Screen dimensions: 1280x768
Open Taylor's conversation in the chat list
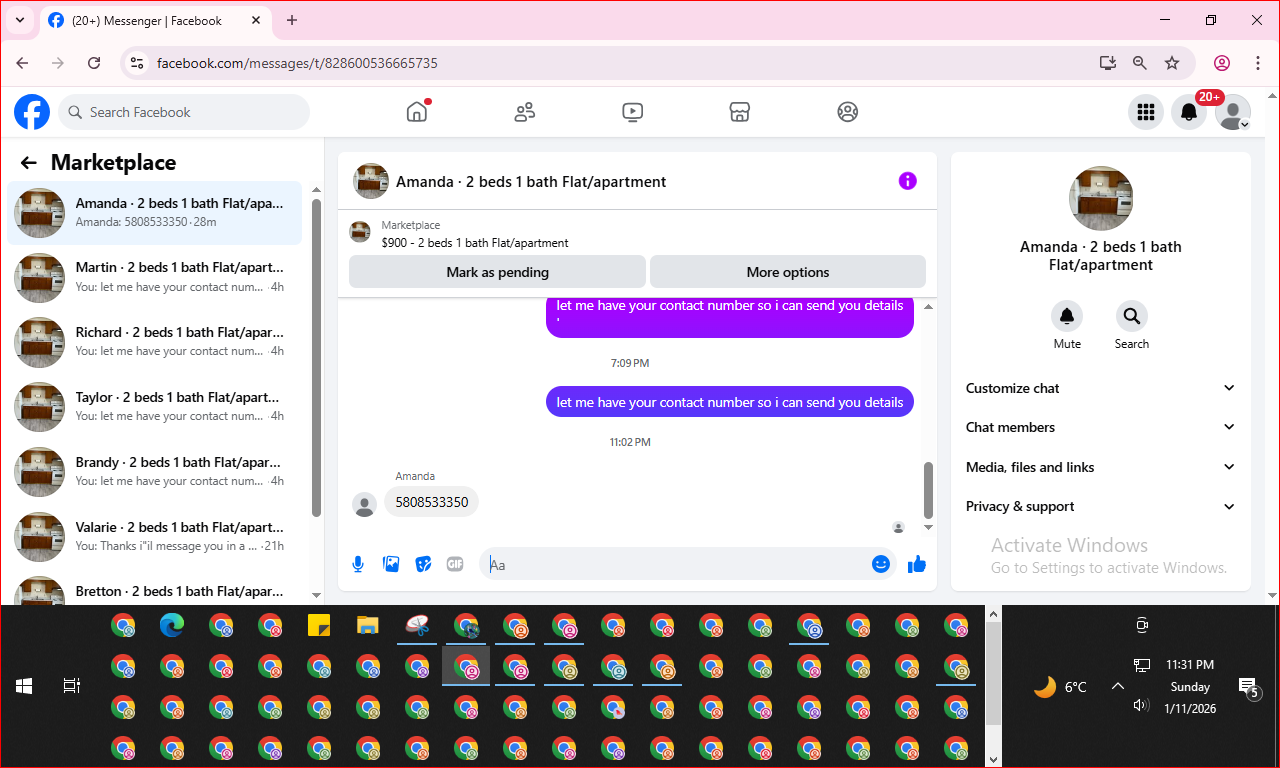[155, 407]
